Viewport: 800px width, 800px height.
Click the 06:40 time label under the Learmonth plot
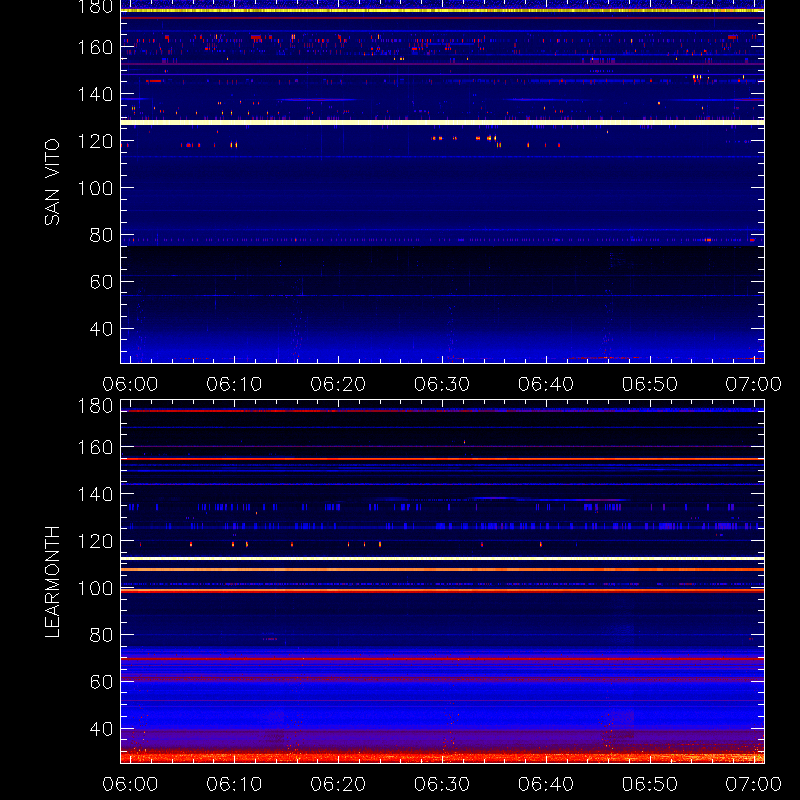(546, 784)
